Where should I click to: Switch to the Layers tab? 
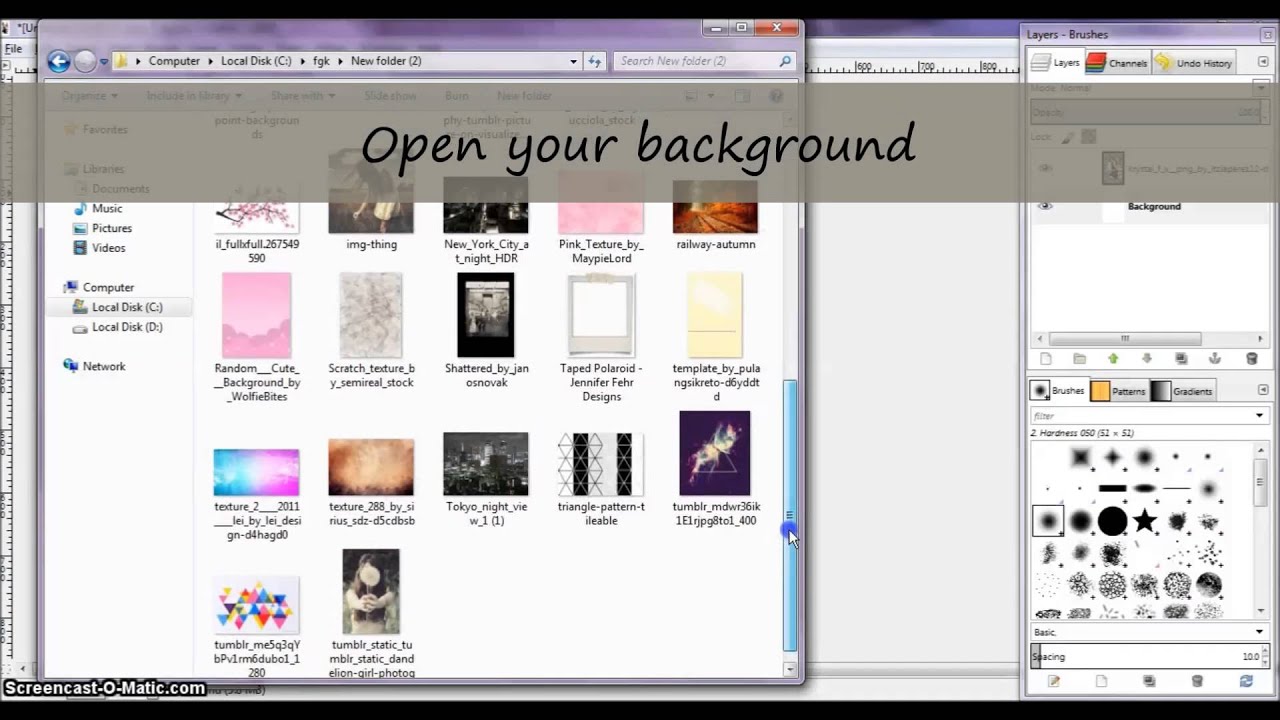point(1056,63)
